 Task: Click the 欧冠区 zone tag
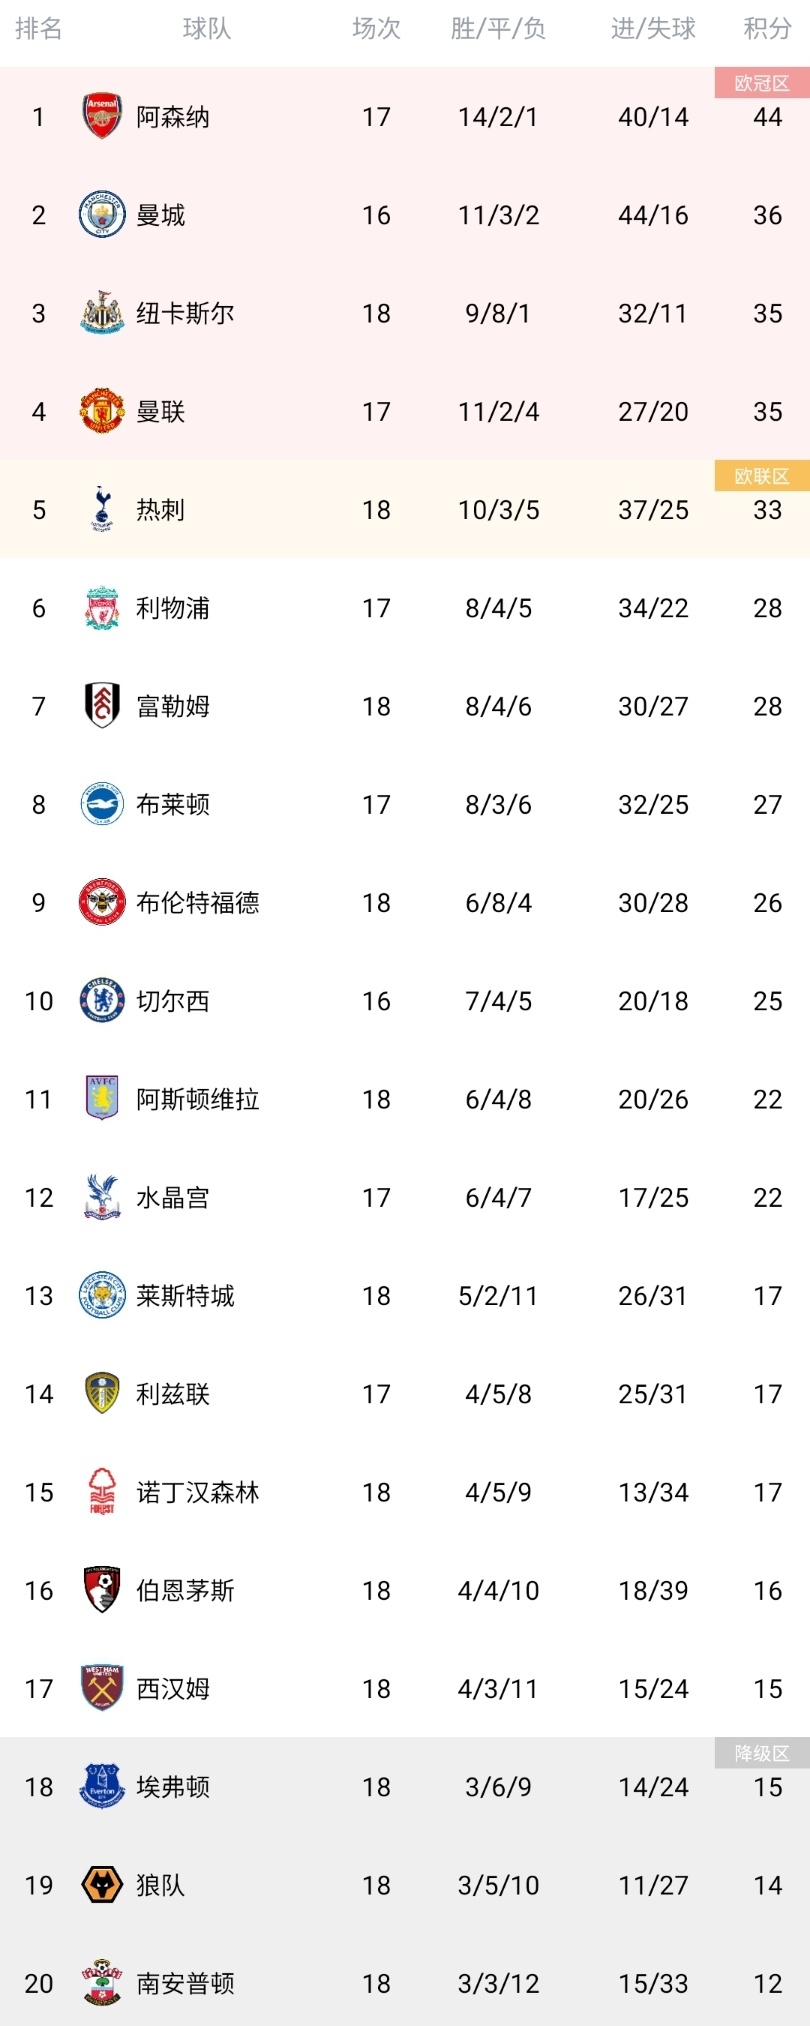coord(762,84)
